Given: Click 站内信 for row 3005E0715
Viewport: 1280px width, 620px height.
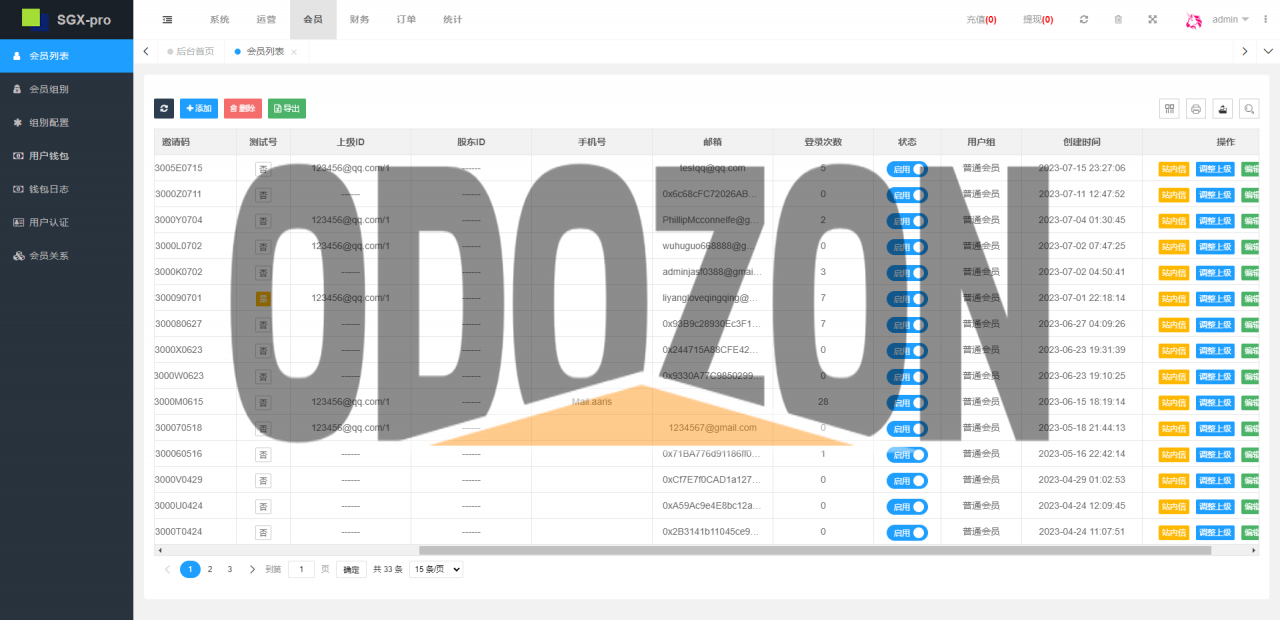Looking at the screenshot, I should pyautogui.click(x=1174, y=169).
